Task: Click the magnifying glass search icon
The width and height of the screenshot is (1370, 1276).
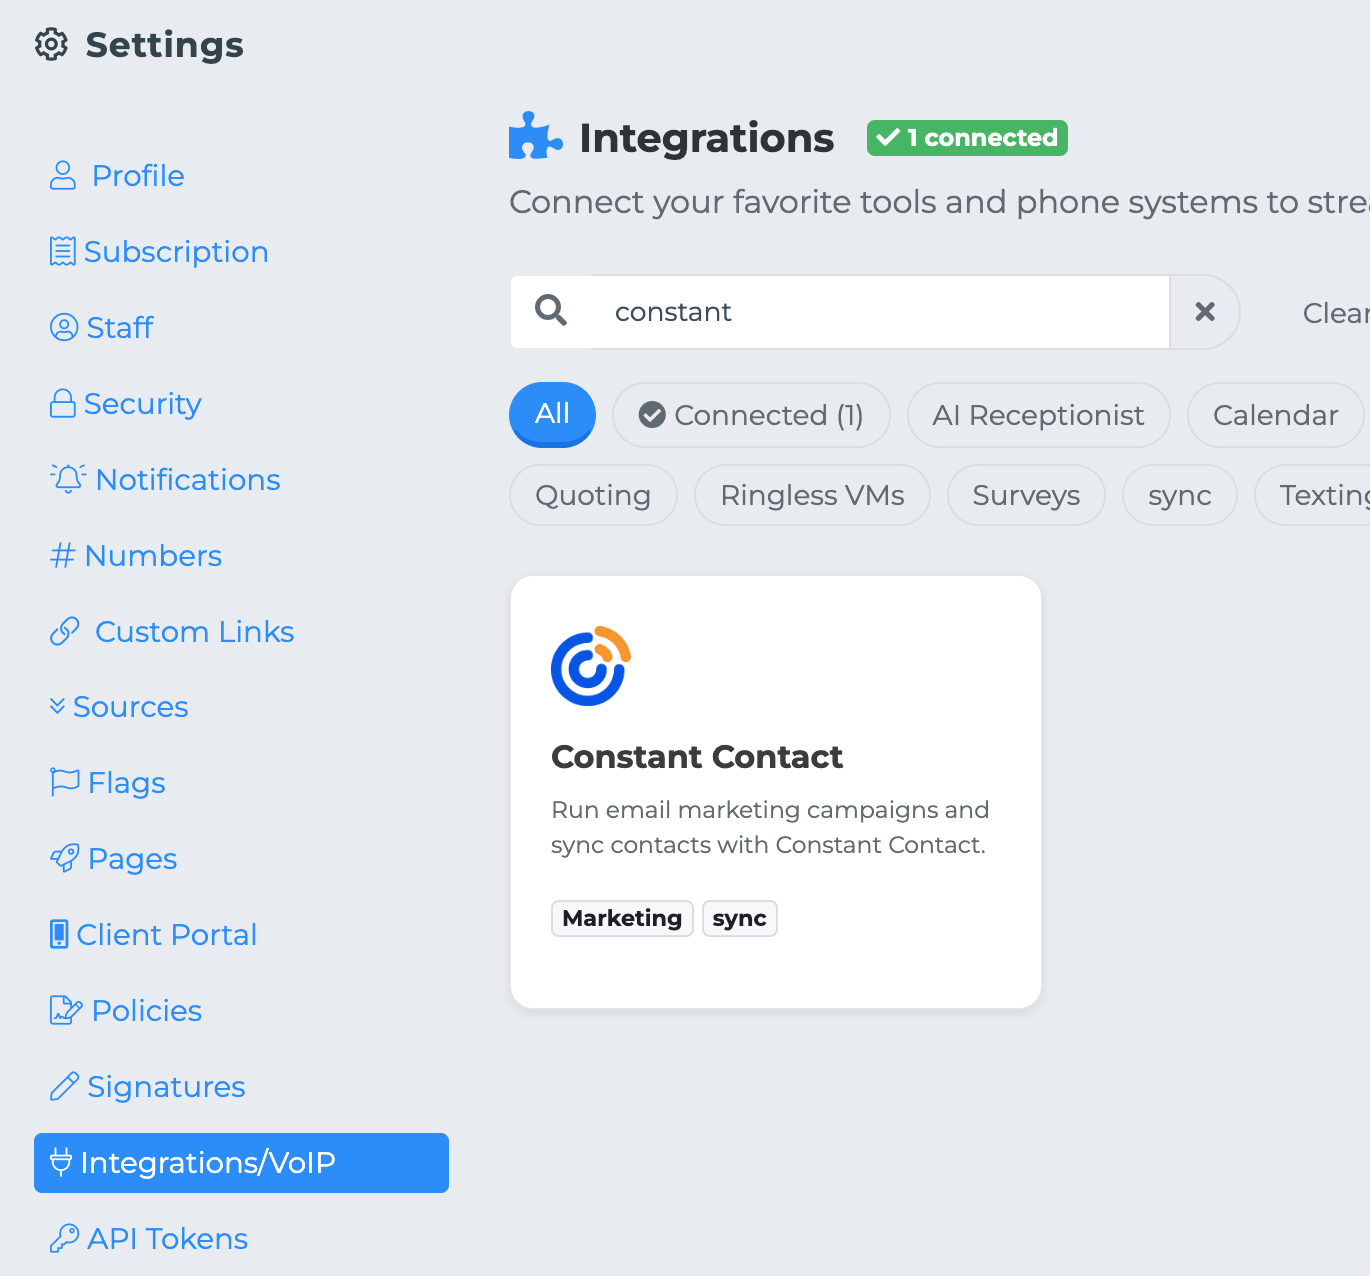Action: tap(551, 311)
